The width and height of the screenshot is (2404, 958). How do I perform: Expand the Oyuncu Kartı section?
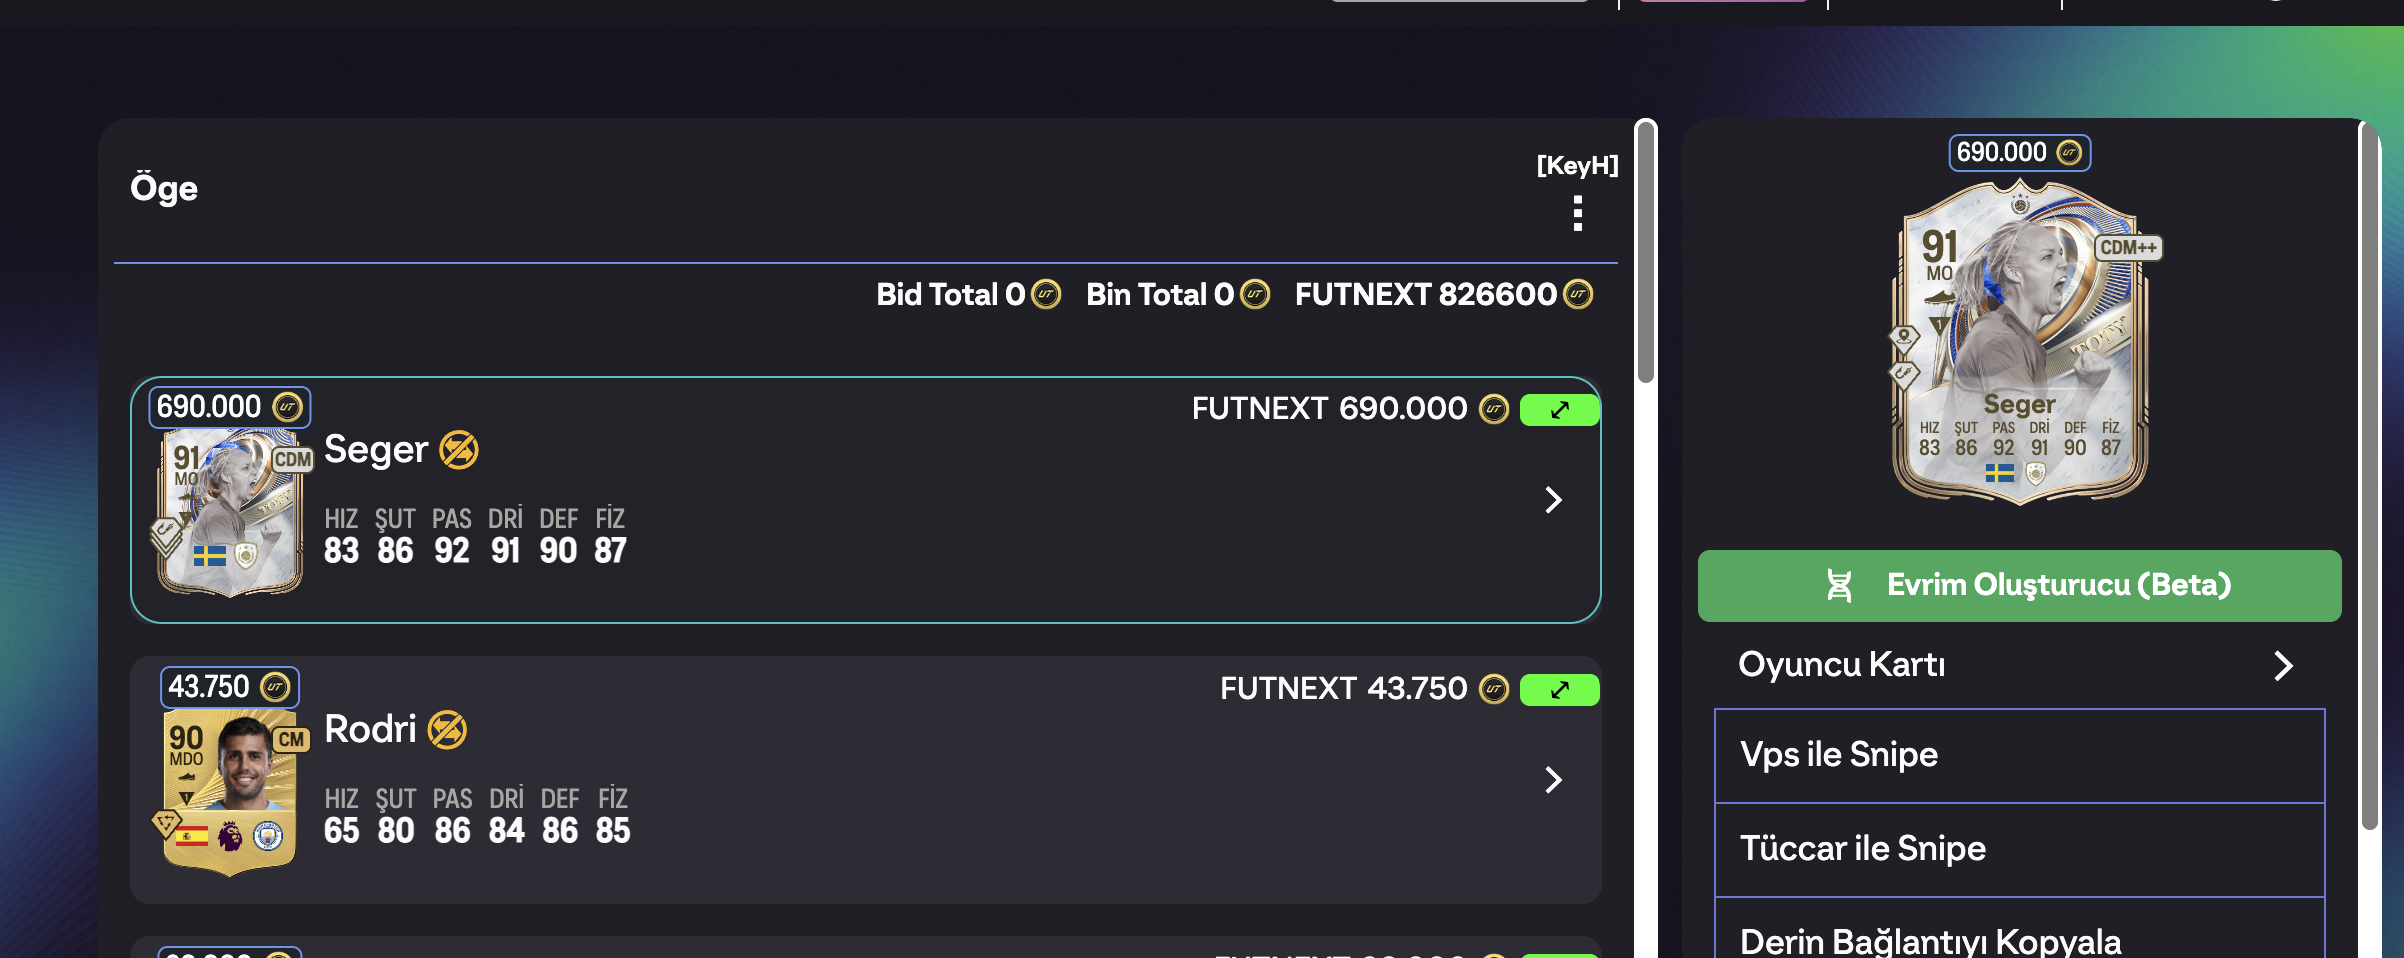[2019, 665]
